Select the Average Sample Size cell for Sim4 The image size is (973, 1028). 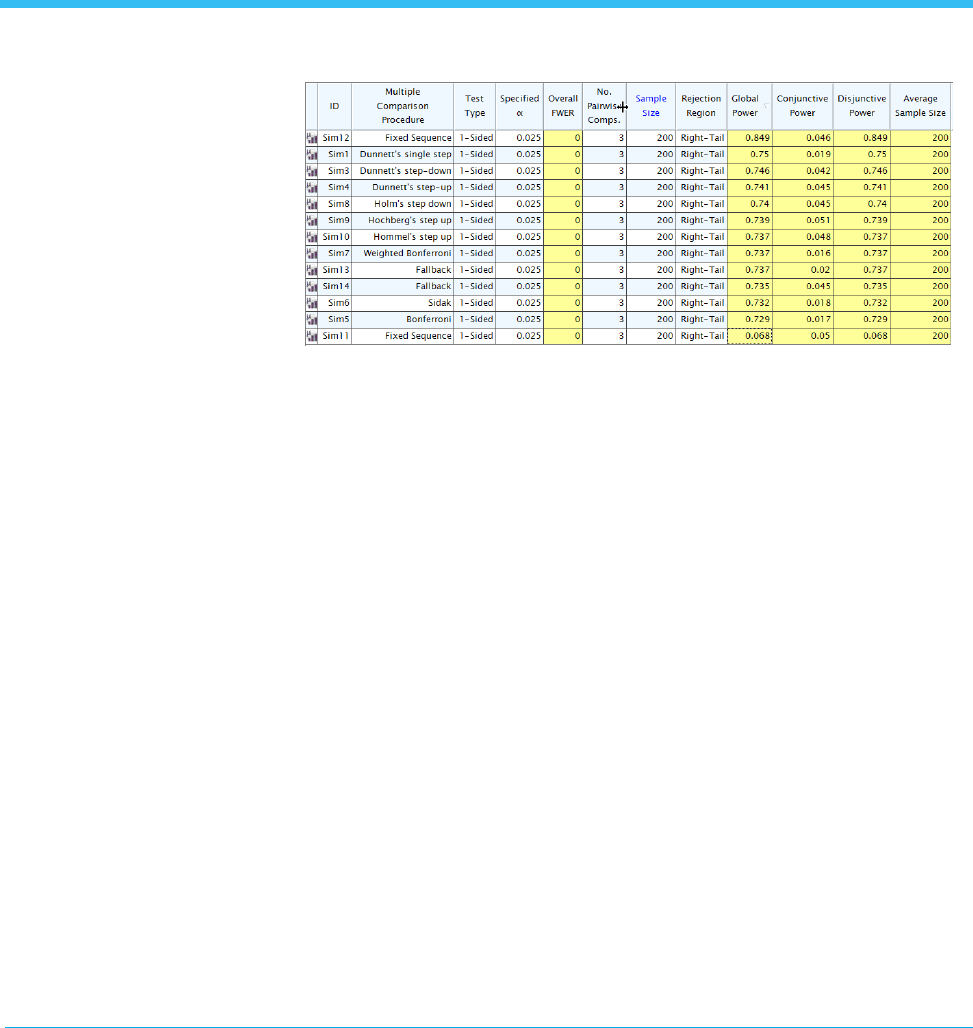921,188
